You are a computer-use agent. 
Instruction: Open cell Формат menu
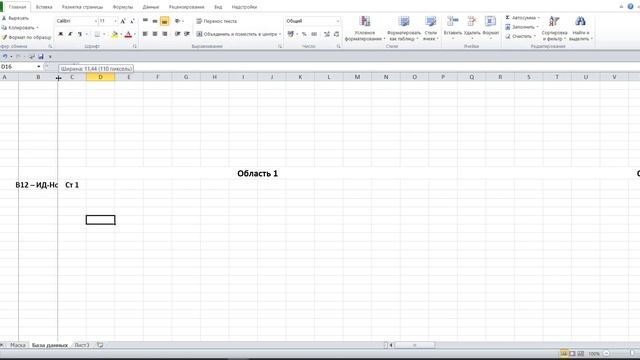(x=491, y=27)
